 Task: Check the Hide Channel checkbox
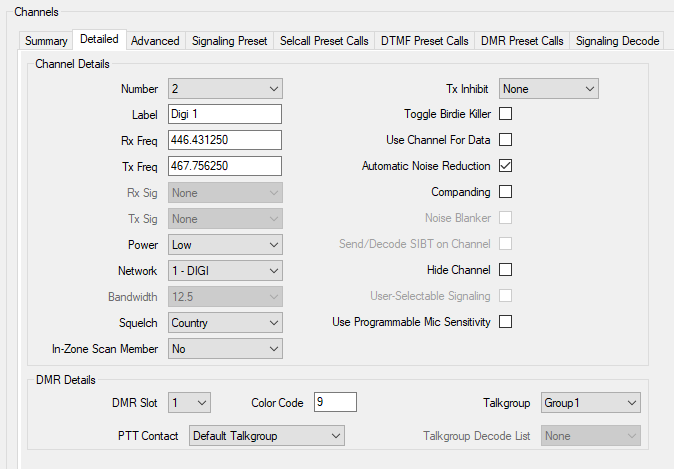506,270
